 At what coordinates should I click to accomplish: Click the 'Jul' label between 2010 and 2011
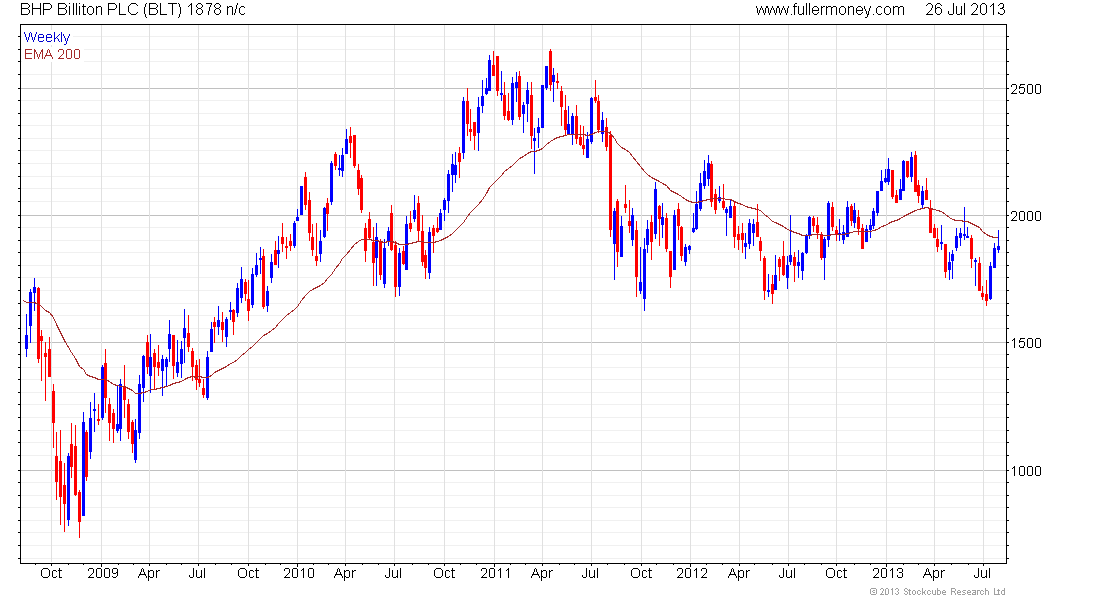tap(393, 573)
